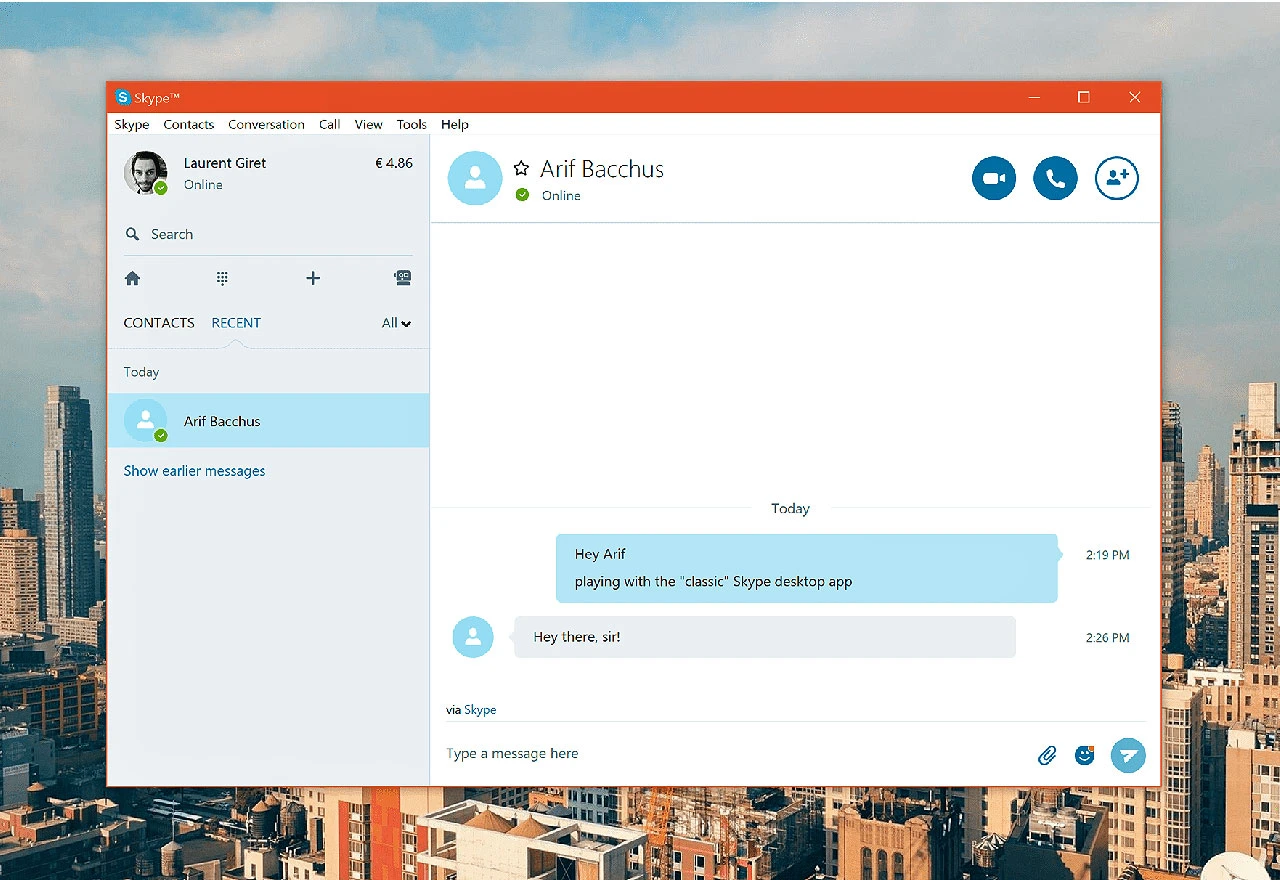This screenshot has width=1280, height=880.
Task: Open the bots icon in the sidebar
Action: 403,278
